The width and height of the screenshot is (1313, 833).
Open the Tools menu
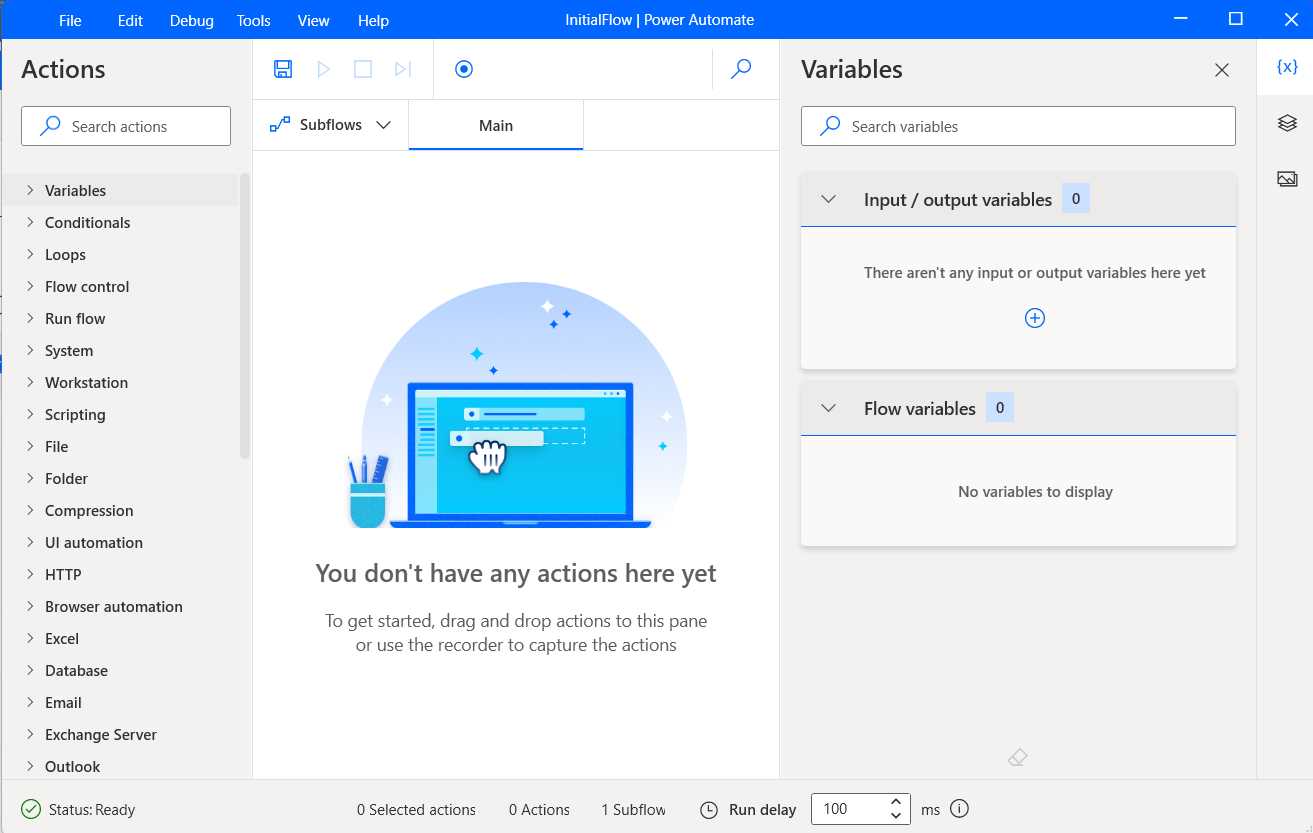(x=254, y=20)
